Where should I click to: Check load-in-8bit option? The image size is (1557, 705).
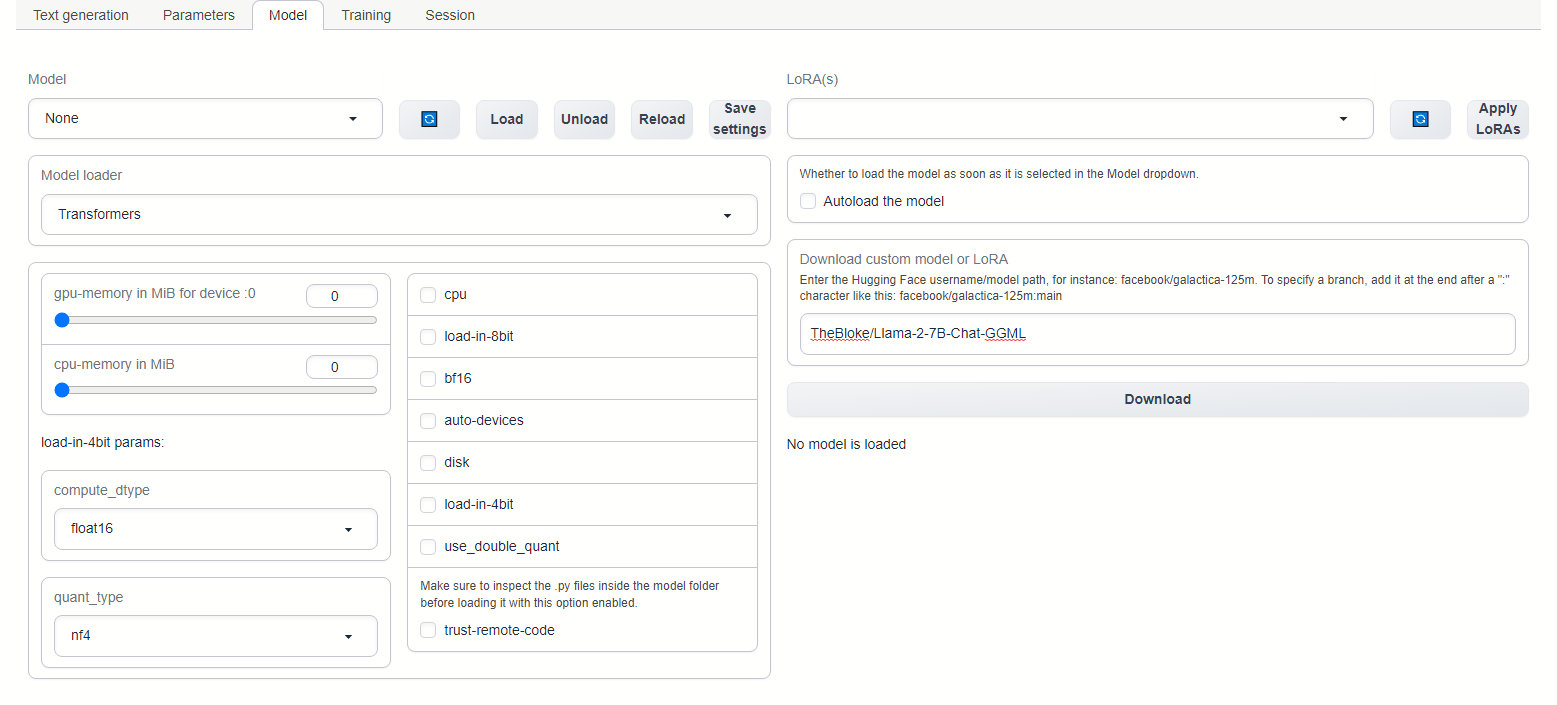click(x=428, y=336)
